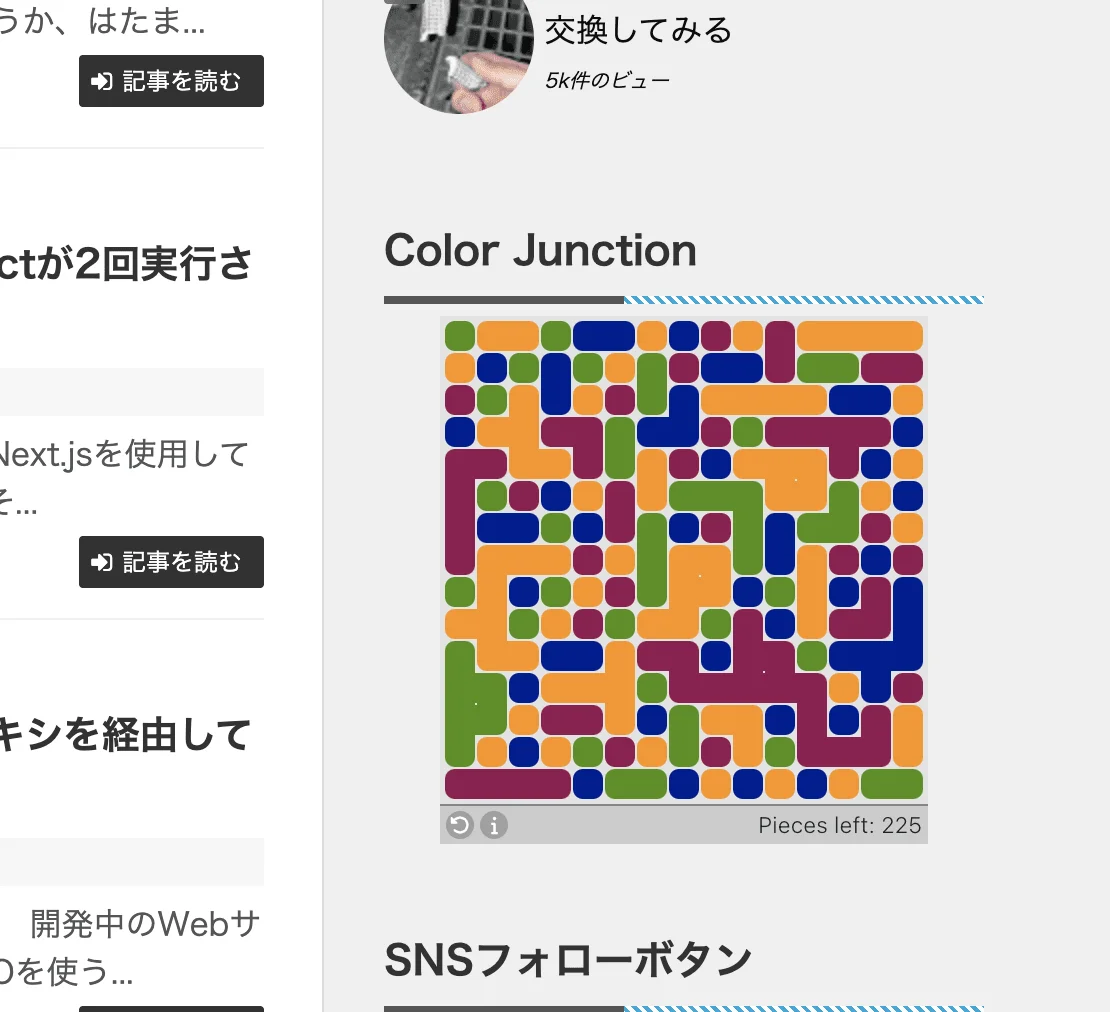The image size is (1110, 1012).
Task: Click the green piece in board's bottom-right corner
Action: 892,784
